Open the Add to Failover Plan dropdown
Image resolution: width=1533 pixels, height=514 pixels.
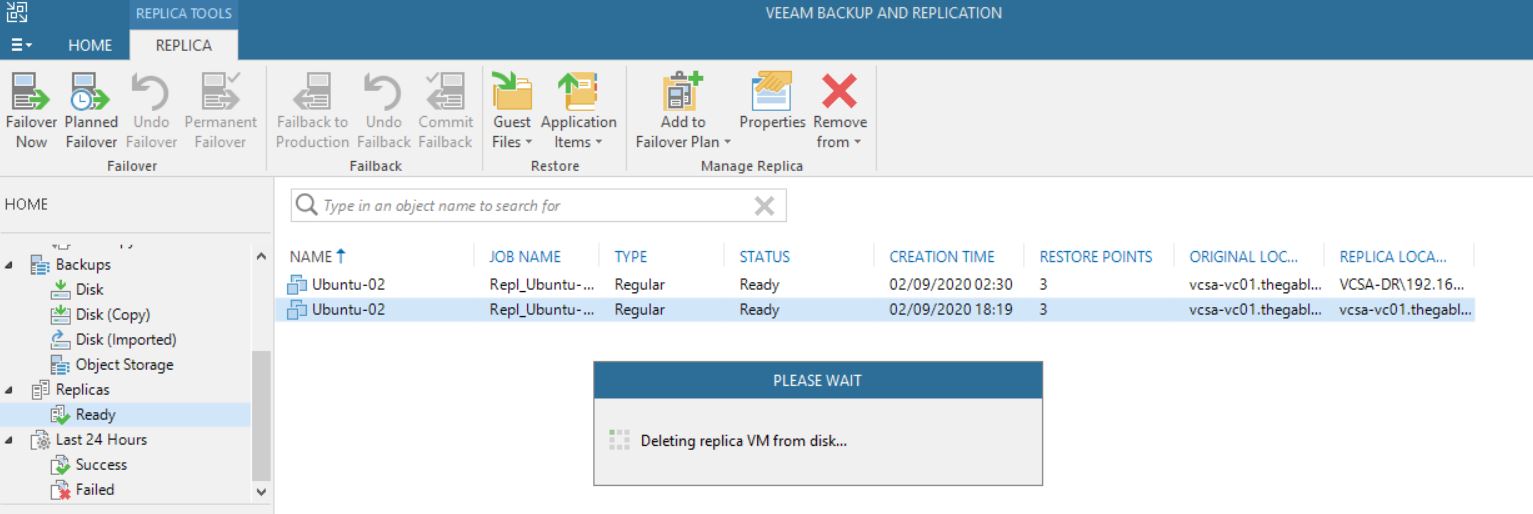(683, 110)
